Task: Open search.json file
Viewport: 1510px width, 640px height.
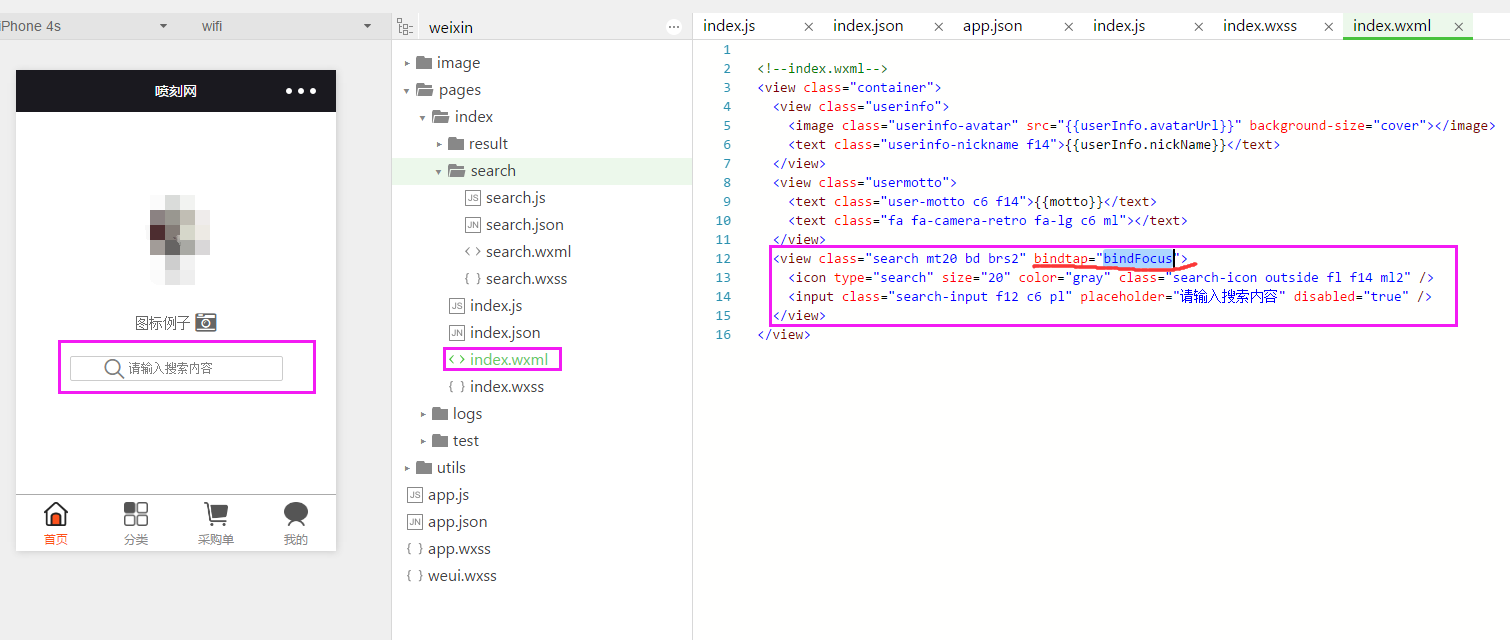Action: (x=524, y=225)
